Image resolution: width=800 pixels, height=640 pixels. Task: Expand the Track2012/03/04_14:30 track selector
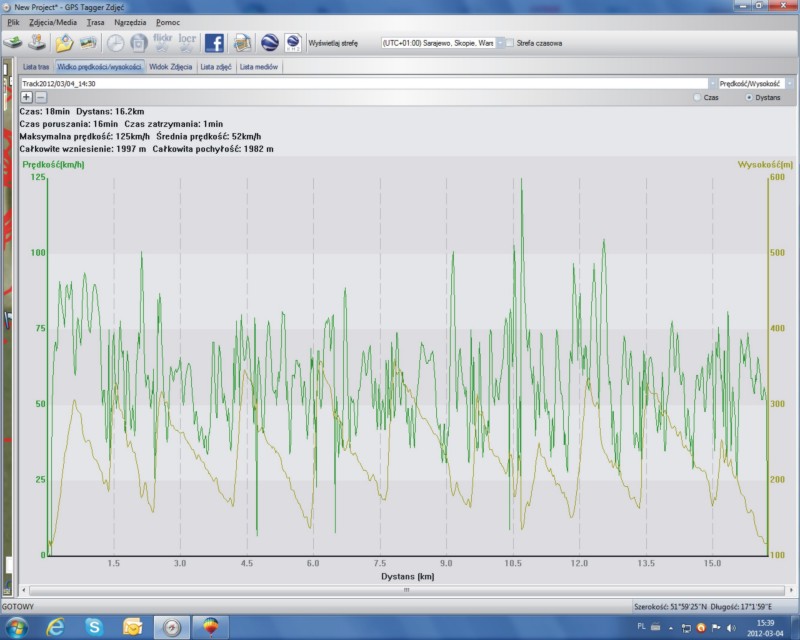tap(712, 83)
